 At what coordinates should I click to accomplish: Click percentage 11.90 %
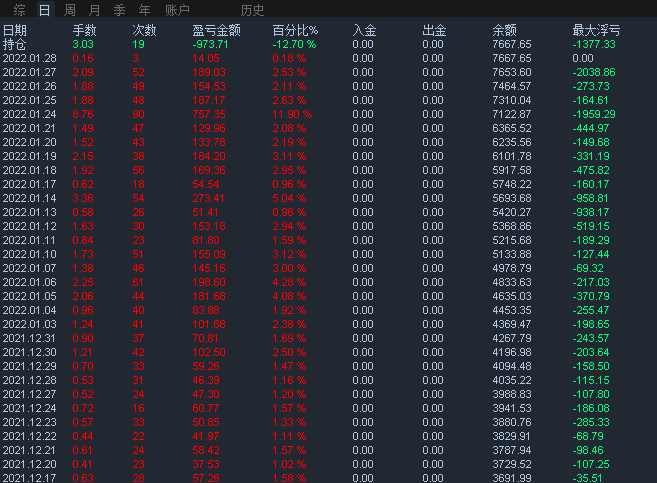coord(292,114)
